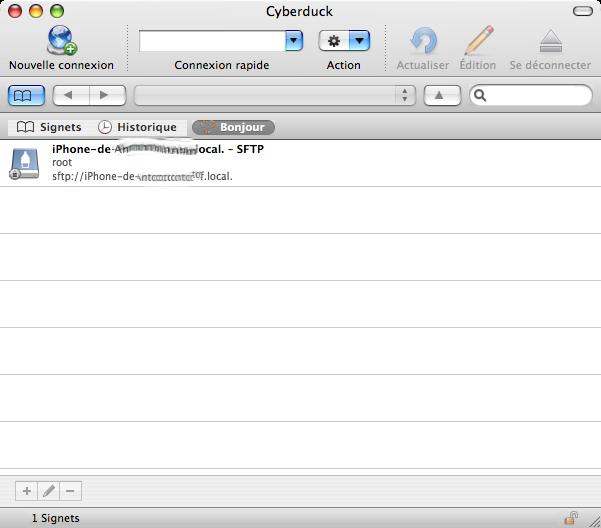Click the window resize grip corner
Image resolution: width=601 pixels, height=528 pixels.
coord(594,521)
